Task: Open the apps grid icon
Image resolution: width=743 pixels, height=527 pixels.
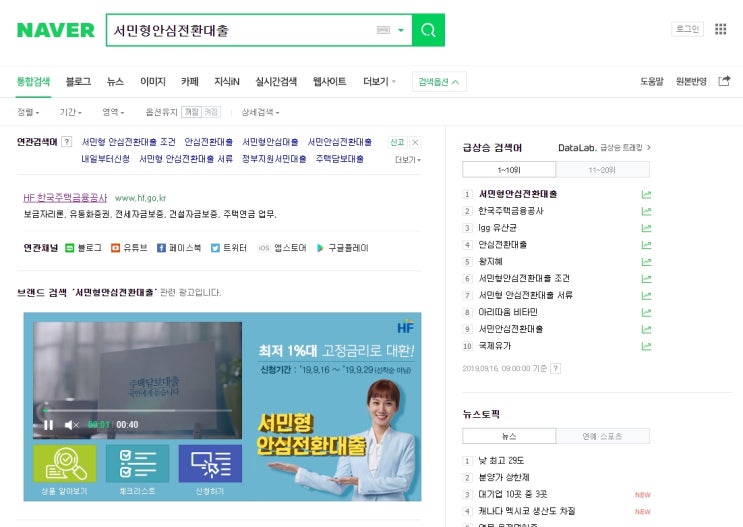Action: [720, 29]
